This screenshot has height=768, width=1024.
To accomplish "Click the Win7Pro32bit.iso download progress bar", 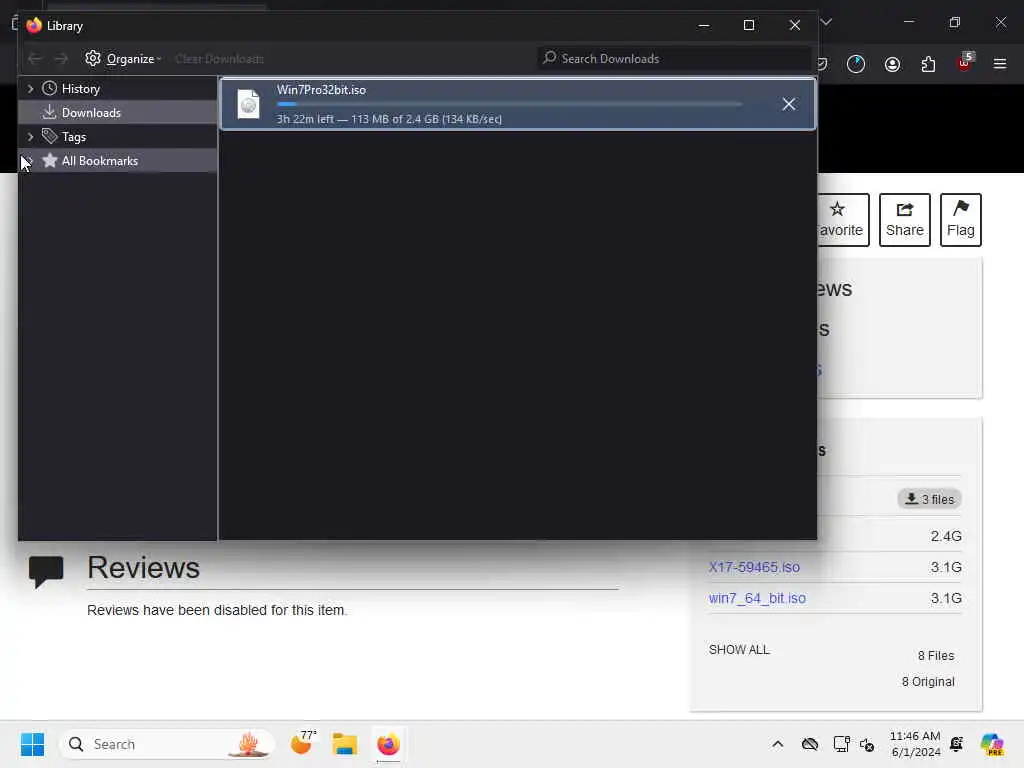I will pos(509,104).
